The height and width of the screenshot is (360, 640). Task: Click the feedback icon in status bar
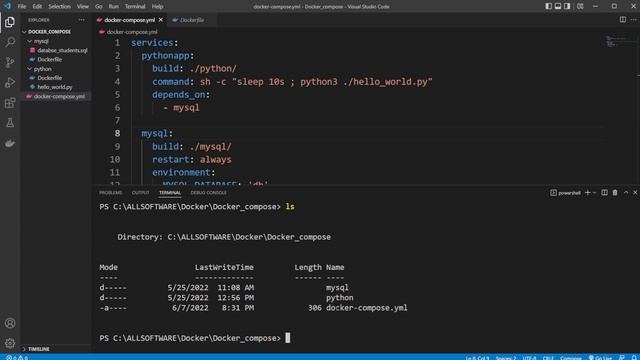click(622, 358)
